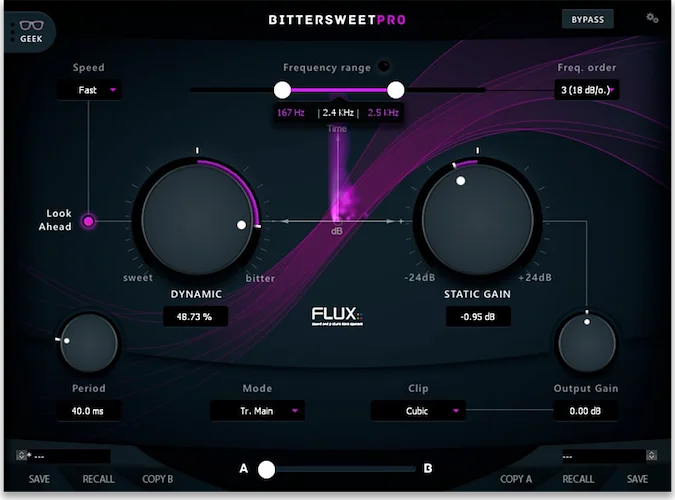Click the 2.5 kHz high frequency value
Viewport: 675px width, 500px height.
pyautogui.click(x=383, y=113)
